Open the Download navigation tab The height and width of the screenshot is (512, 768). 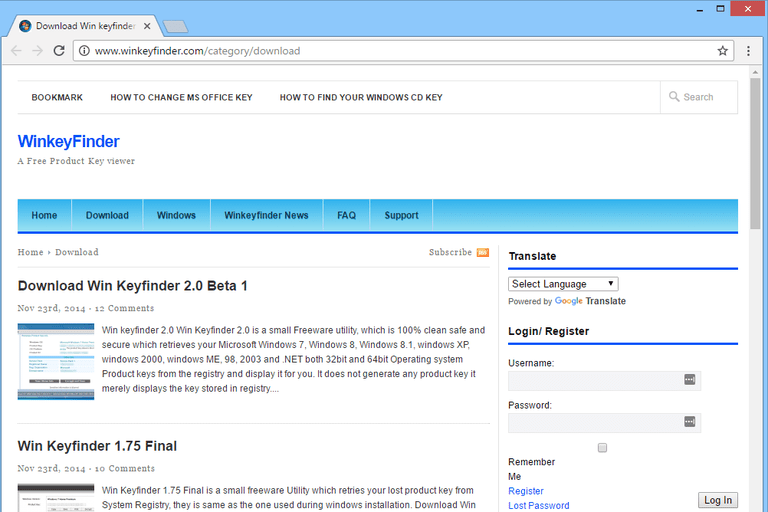click(107, 215)
